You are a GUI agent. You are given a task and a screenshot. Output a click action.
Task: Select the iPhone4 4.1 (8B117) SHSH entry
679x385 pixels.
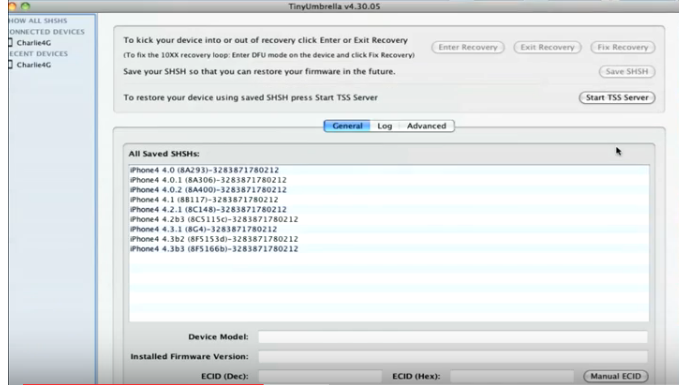coord(389,200)
